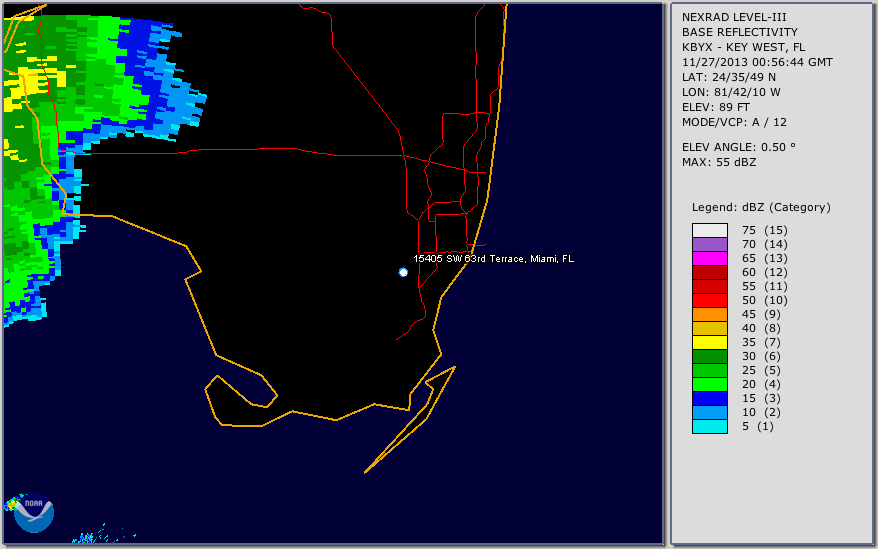Click the 70 dBZ purple legend swatch
The width and height of the screenshot is (878, 549).
(709, 244)
